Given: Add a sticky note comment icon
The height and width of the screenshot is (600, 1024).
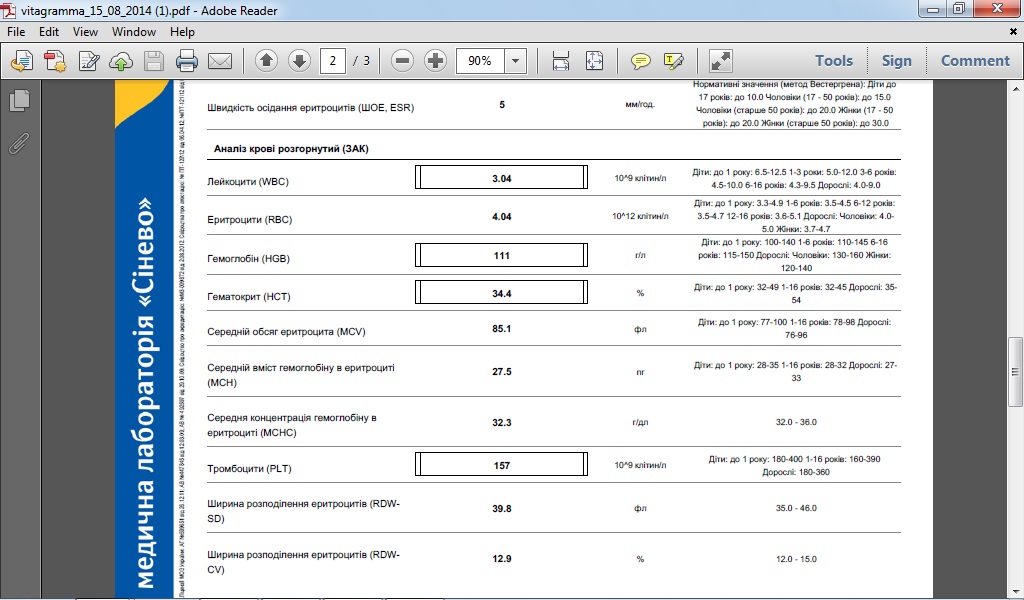Looking at the screenshot, I should click(641, 61).
